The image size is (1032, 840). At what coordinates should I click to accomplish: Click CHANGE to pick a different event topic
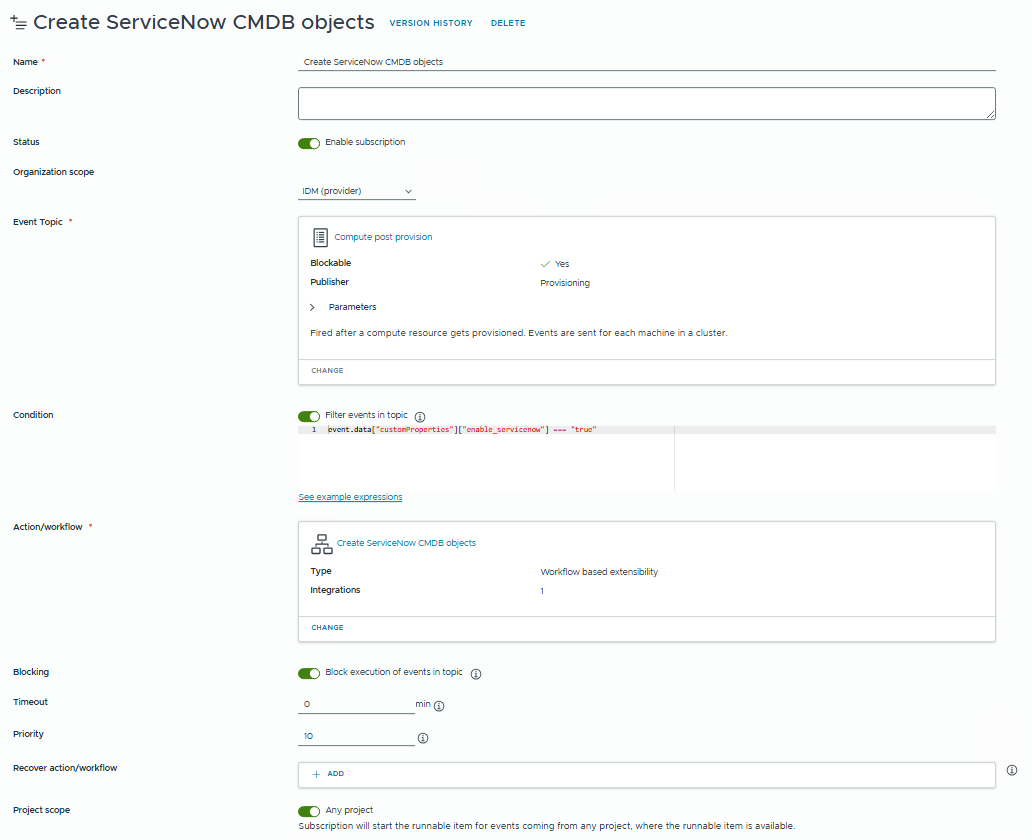[x=327, y=370]
